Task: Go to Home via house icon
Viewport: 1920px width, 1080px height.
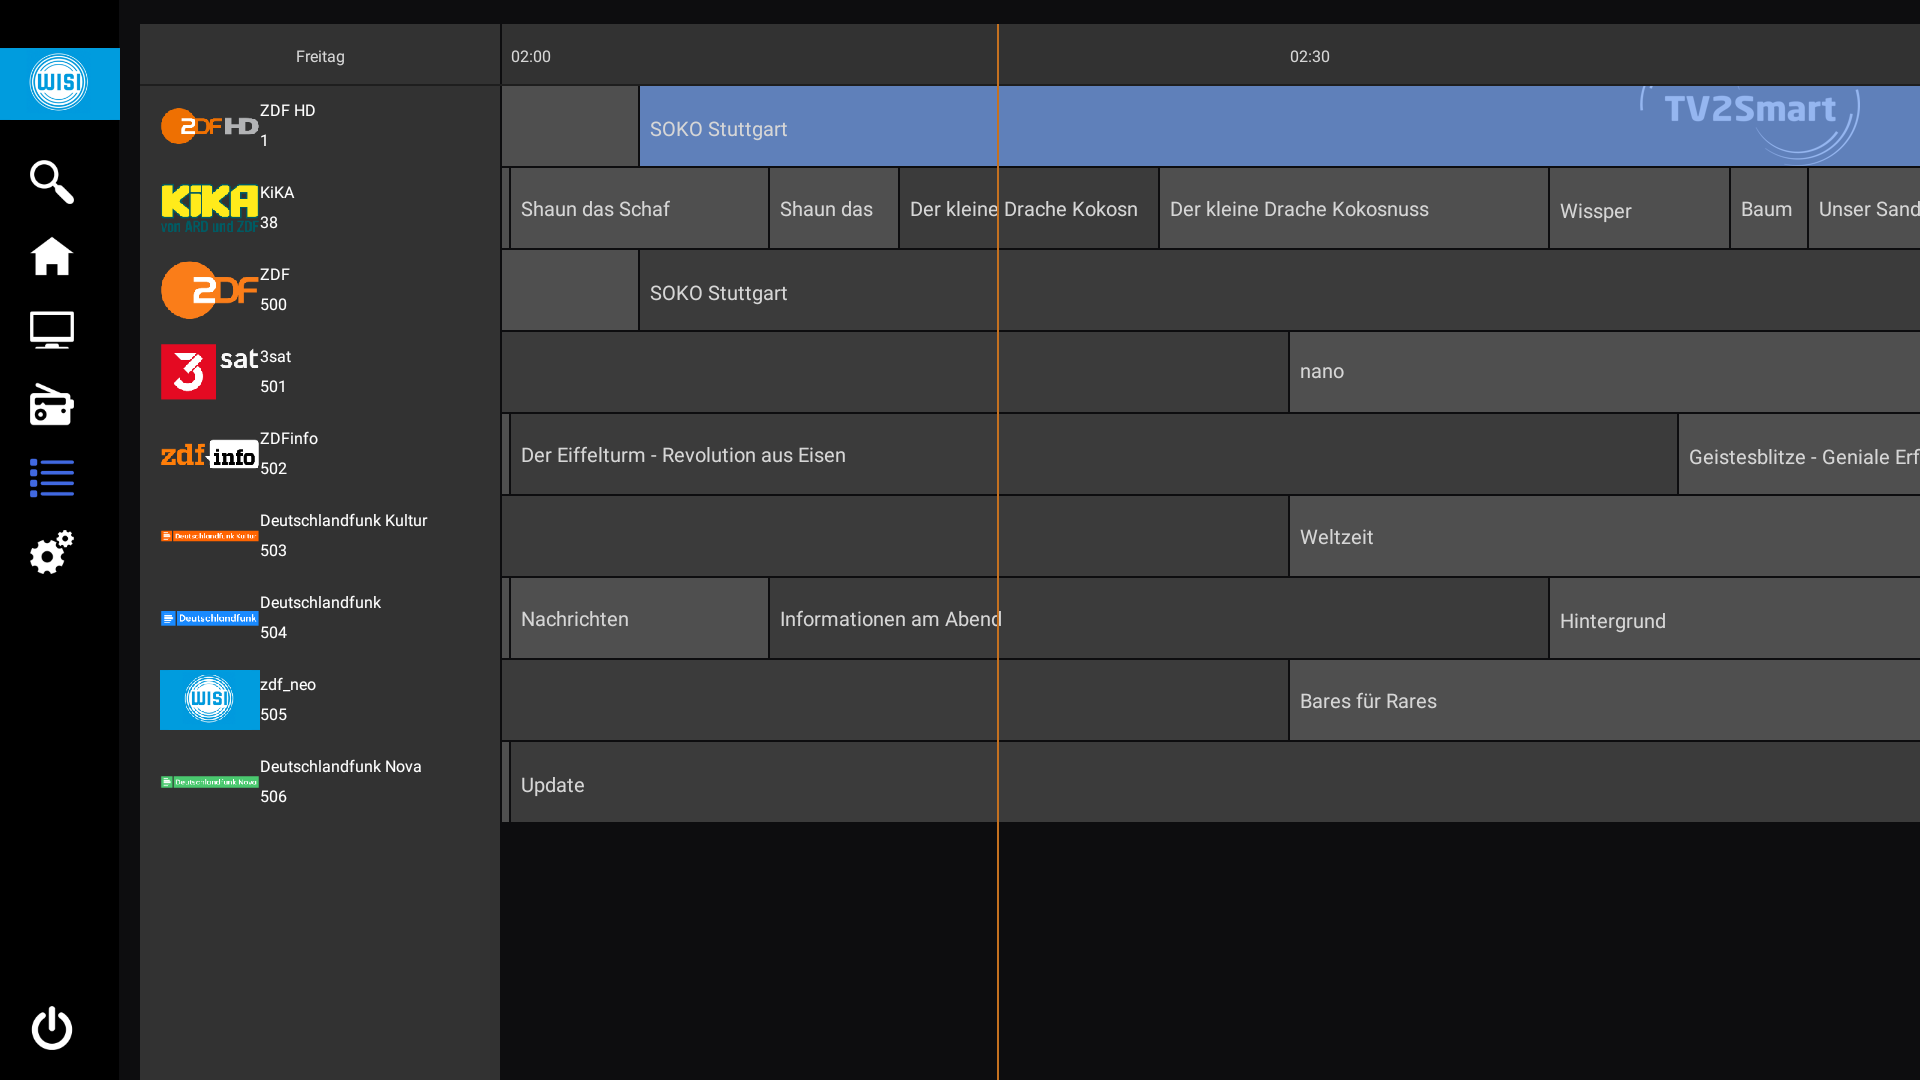Action: pyautogui.click(x=52, y=256)
